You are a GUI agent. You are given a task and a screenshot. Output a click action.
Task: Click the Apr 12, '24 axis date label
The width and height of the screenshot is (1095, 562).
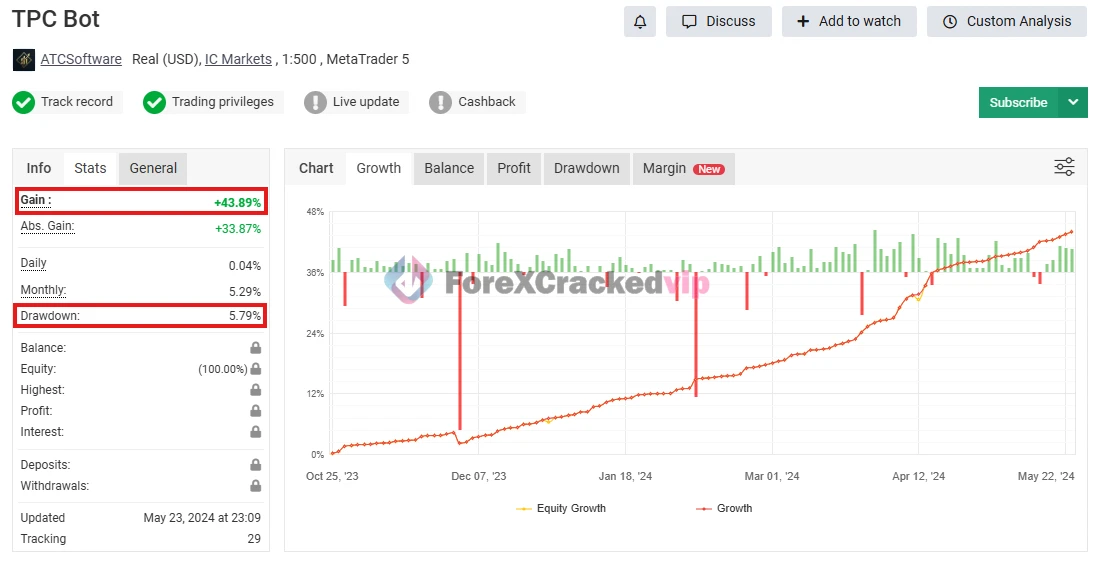[x=918, y=476]
